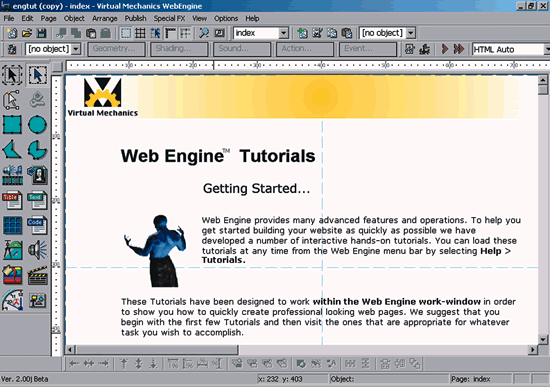The image size is (550, 387).
Task: Expand the index page dropdown
Action: [283, 33]
